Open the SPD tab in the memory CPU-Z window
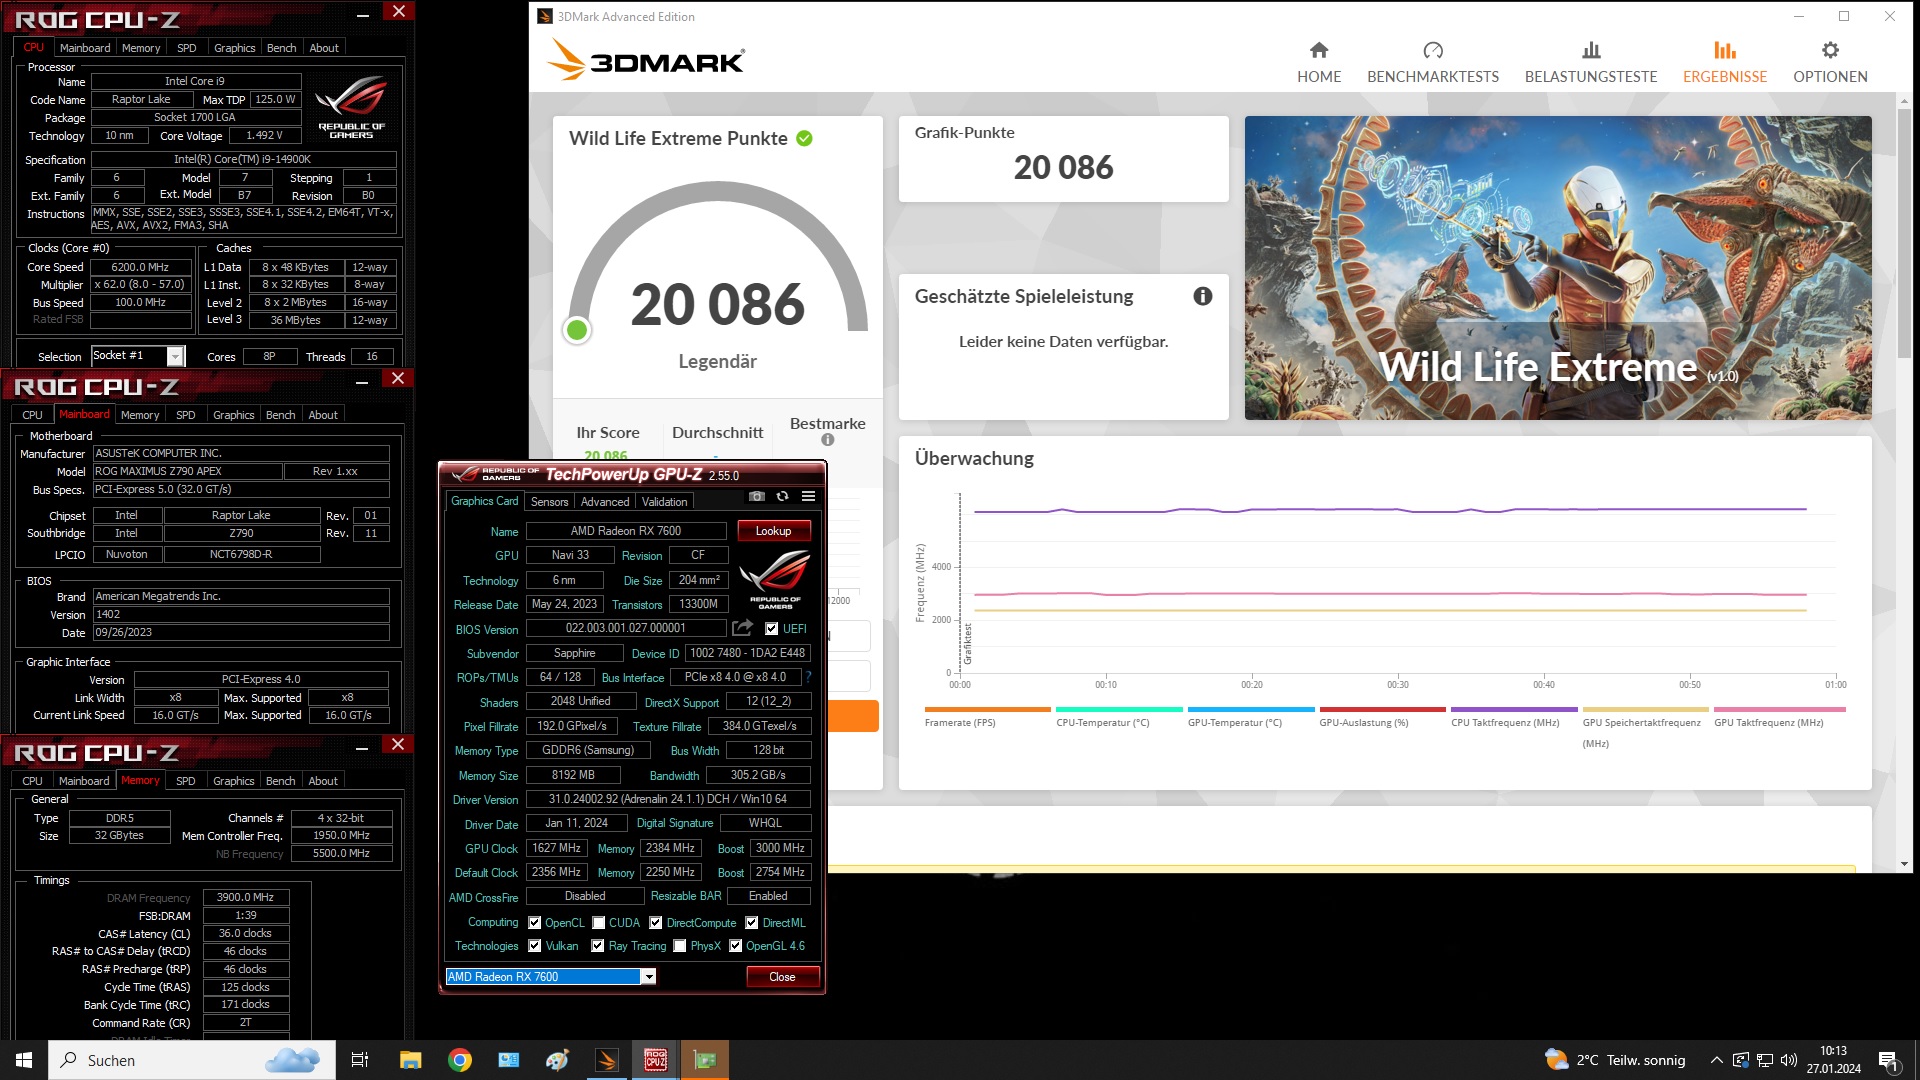1920x1080 pixels. (185, 781)
